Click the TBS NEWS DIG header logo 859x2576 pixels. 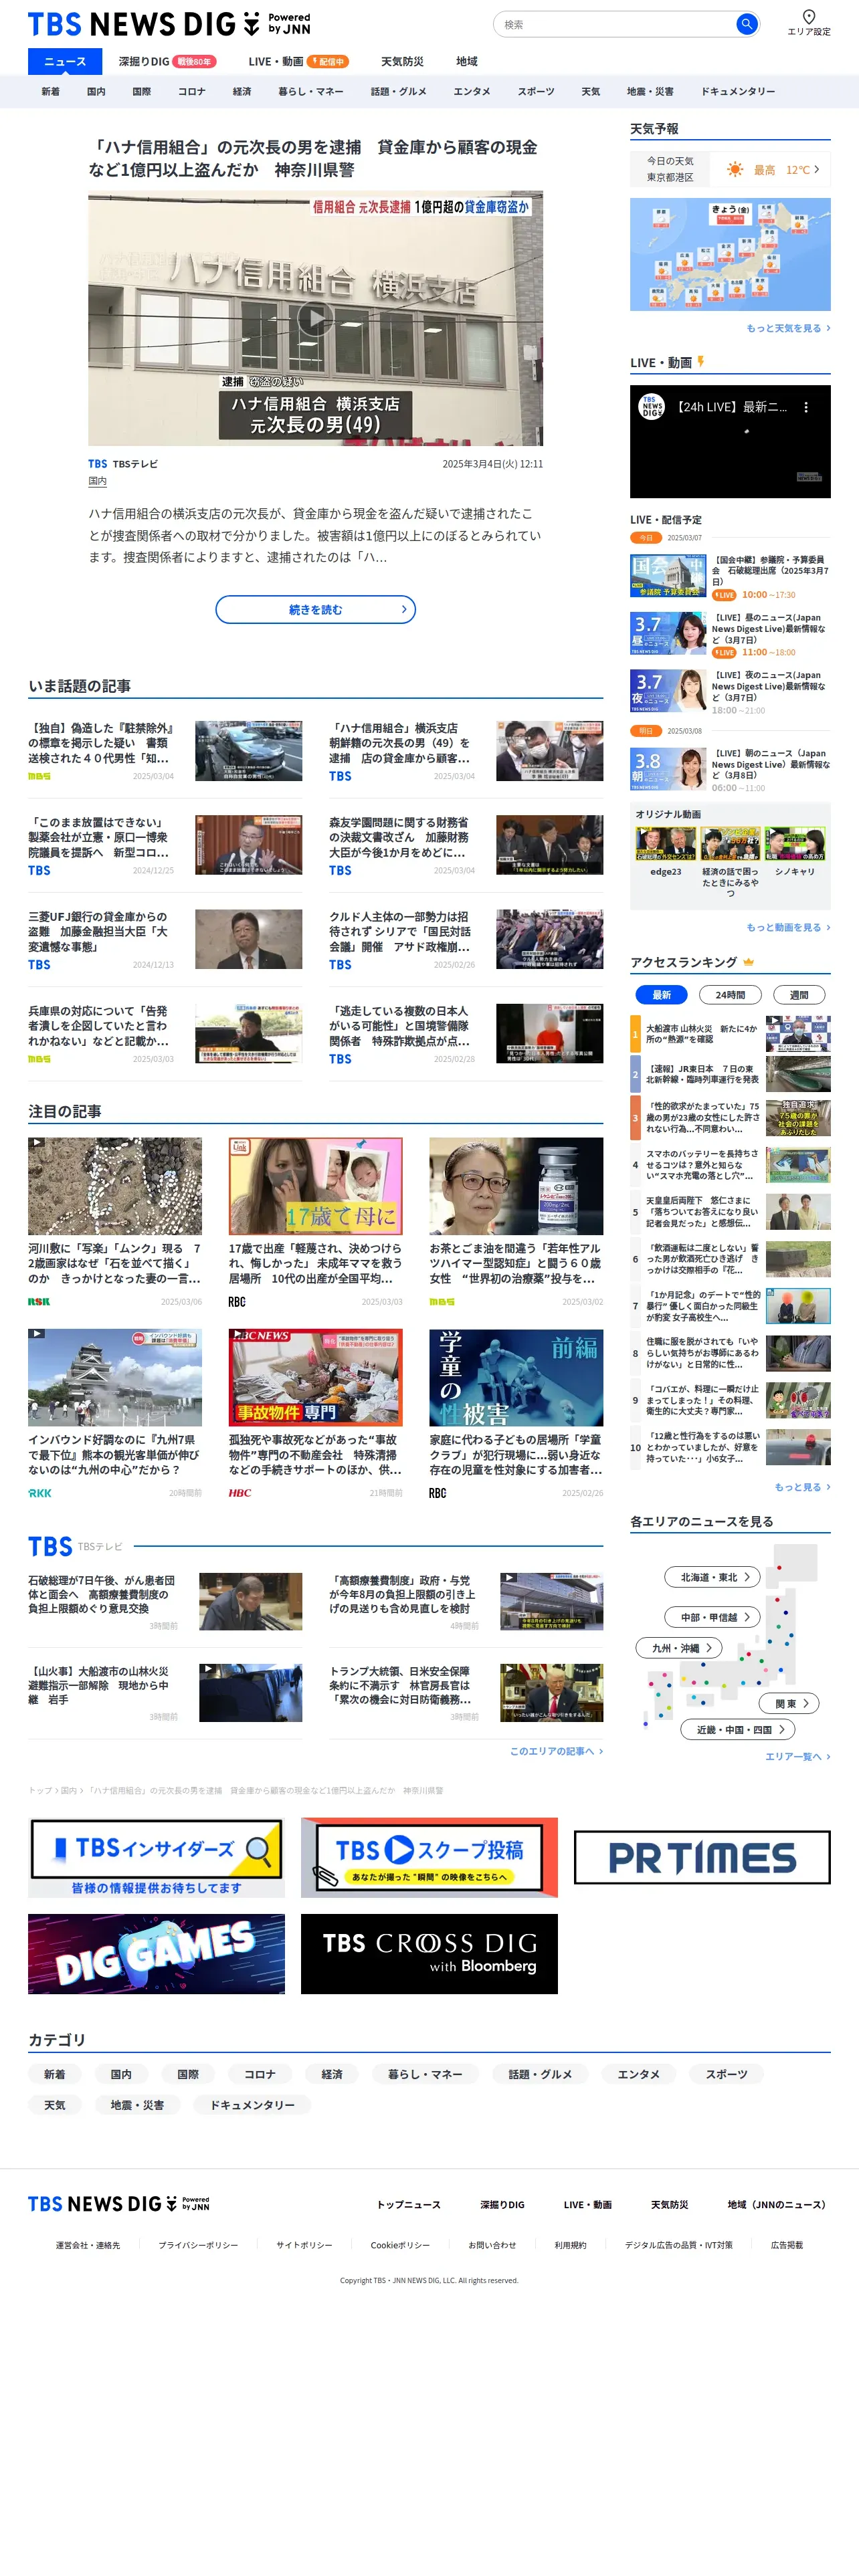169,24
